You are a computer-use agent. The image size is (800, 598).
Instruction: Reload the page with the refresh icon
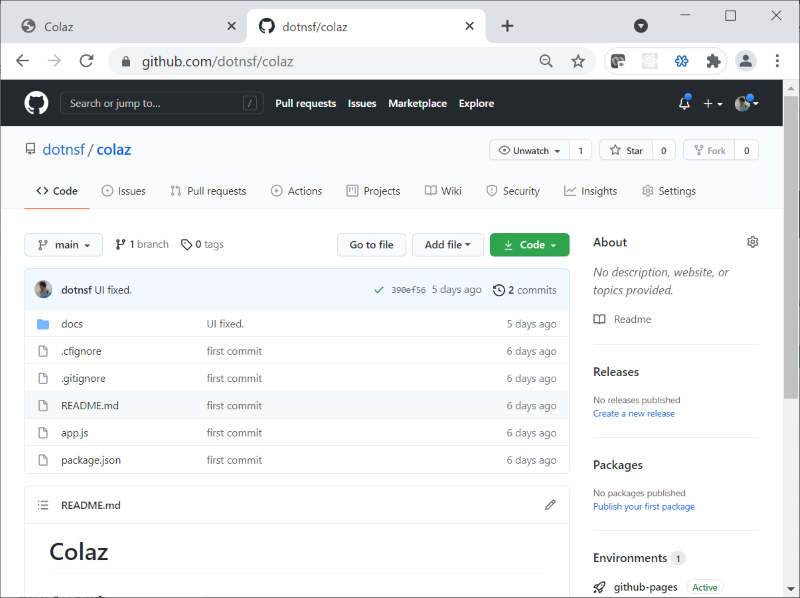coord(86,61)
